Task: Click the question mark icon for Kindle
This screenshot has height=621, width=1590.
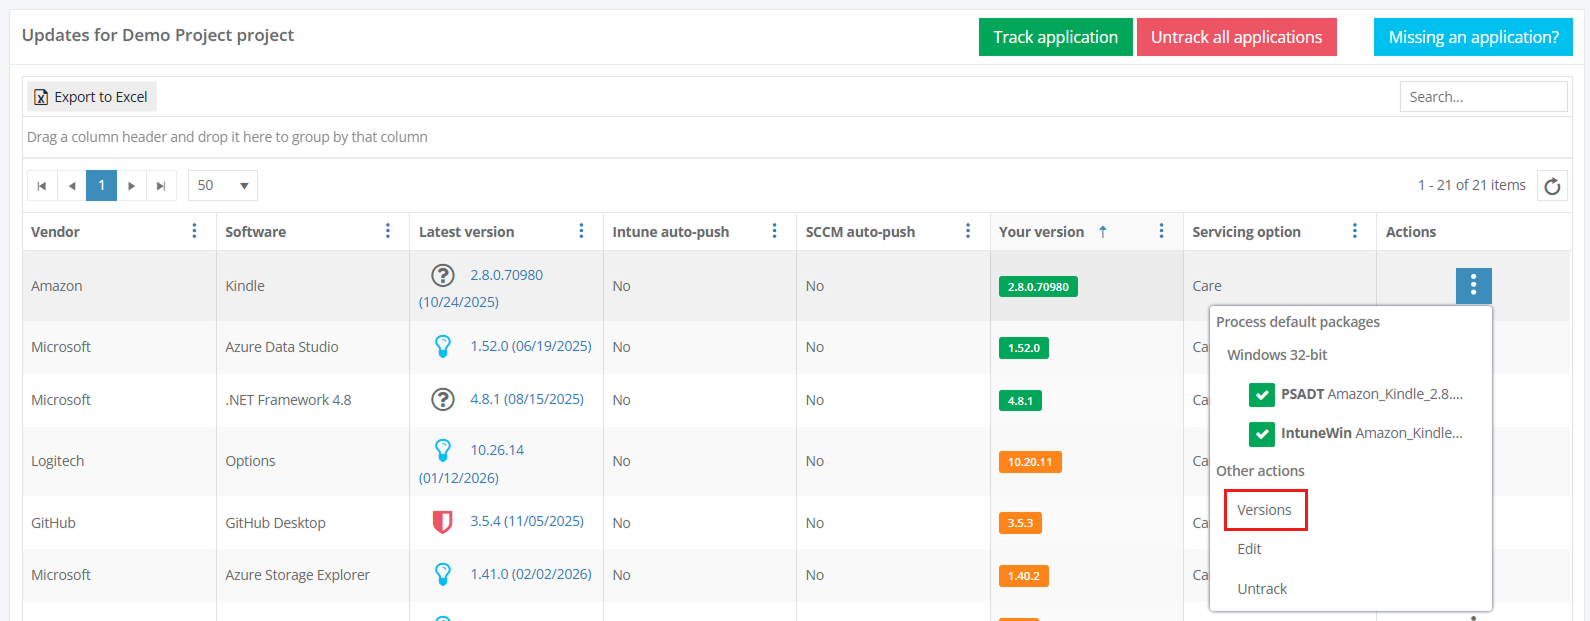Action: coord(442,275)
